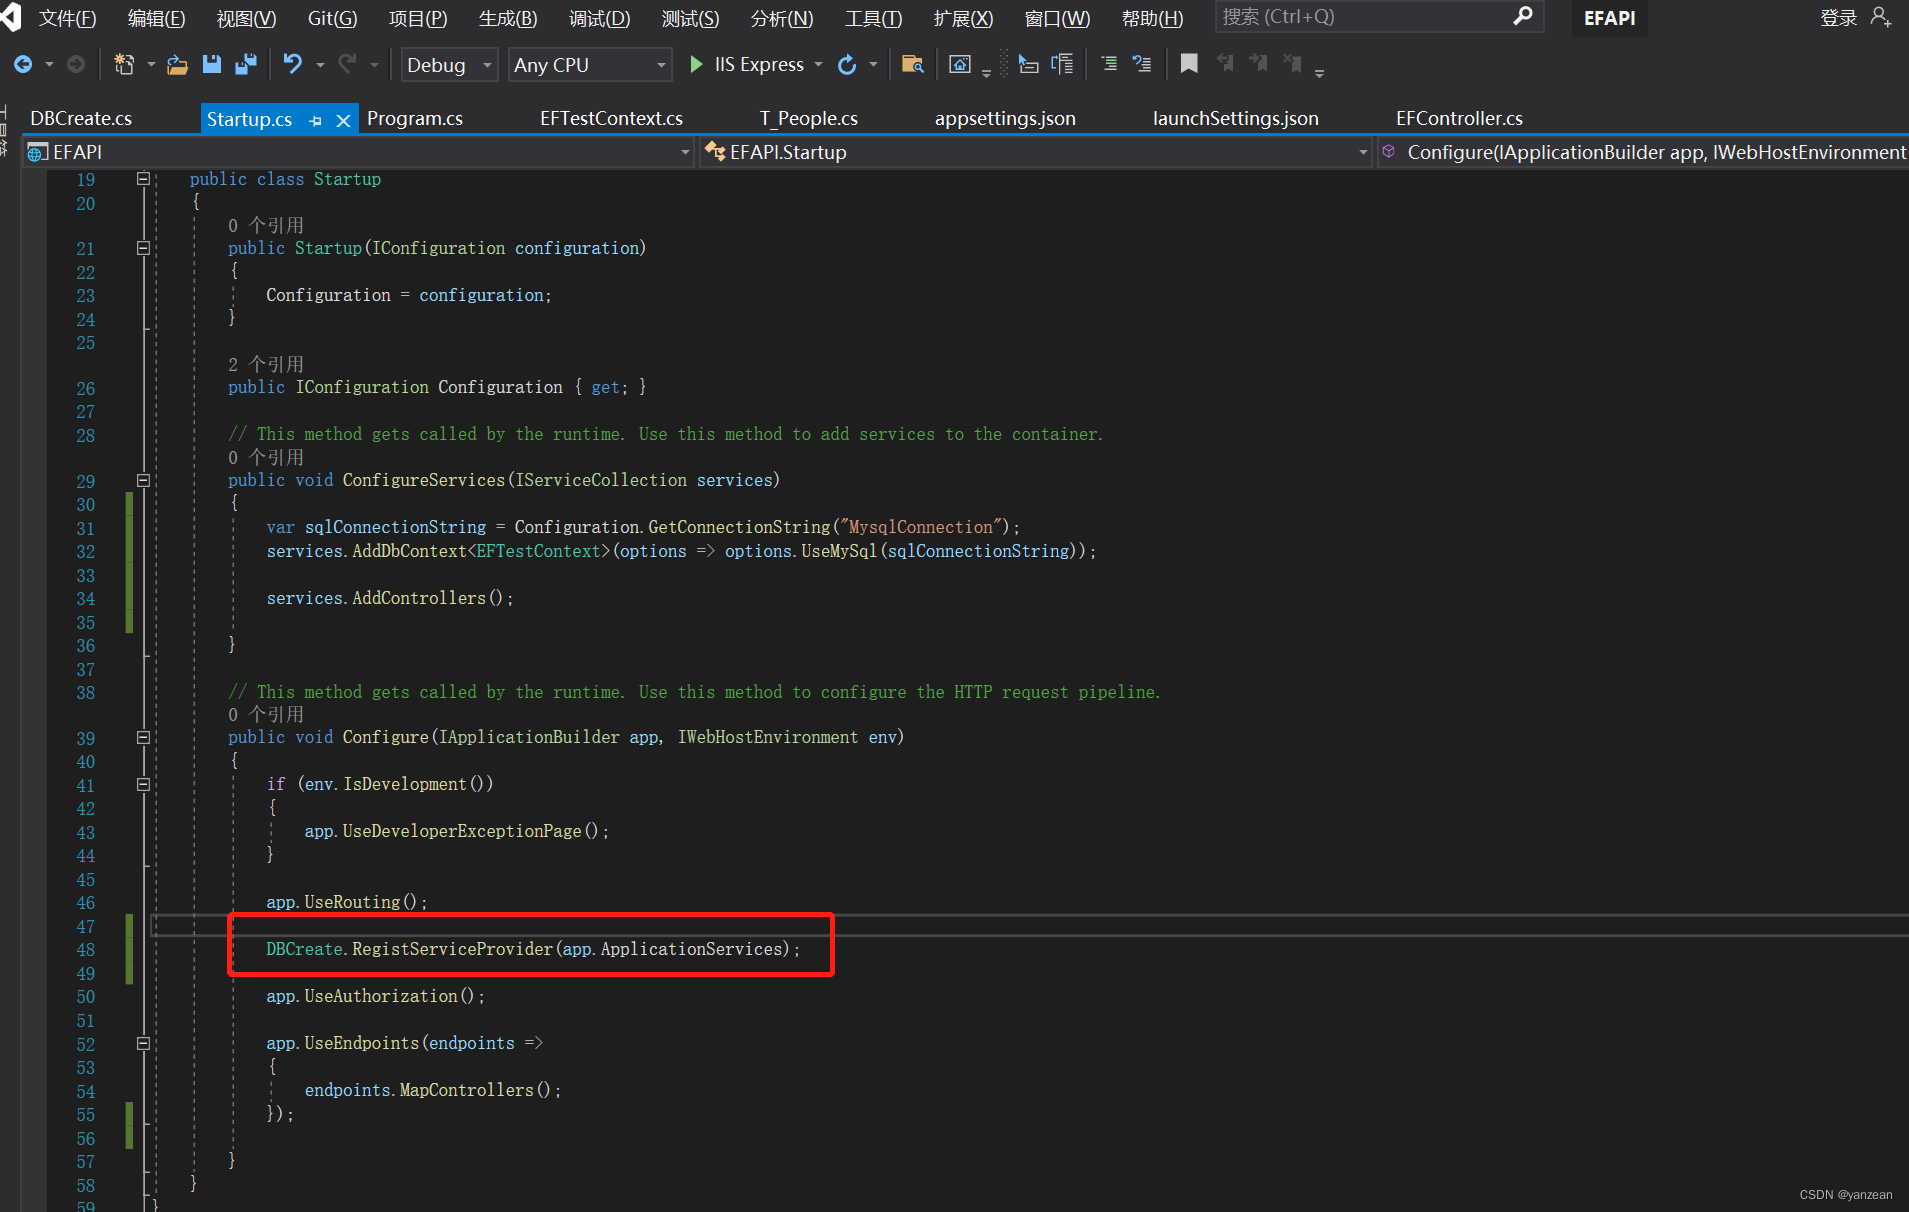Screen dimensions: 1909x1212
Task: Click the Find in Files folder icon
Action: pyautogui.click(x=912, y=65)
